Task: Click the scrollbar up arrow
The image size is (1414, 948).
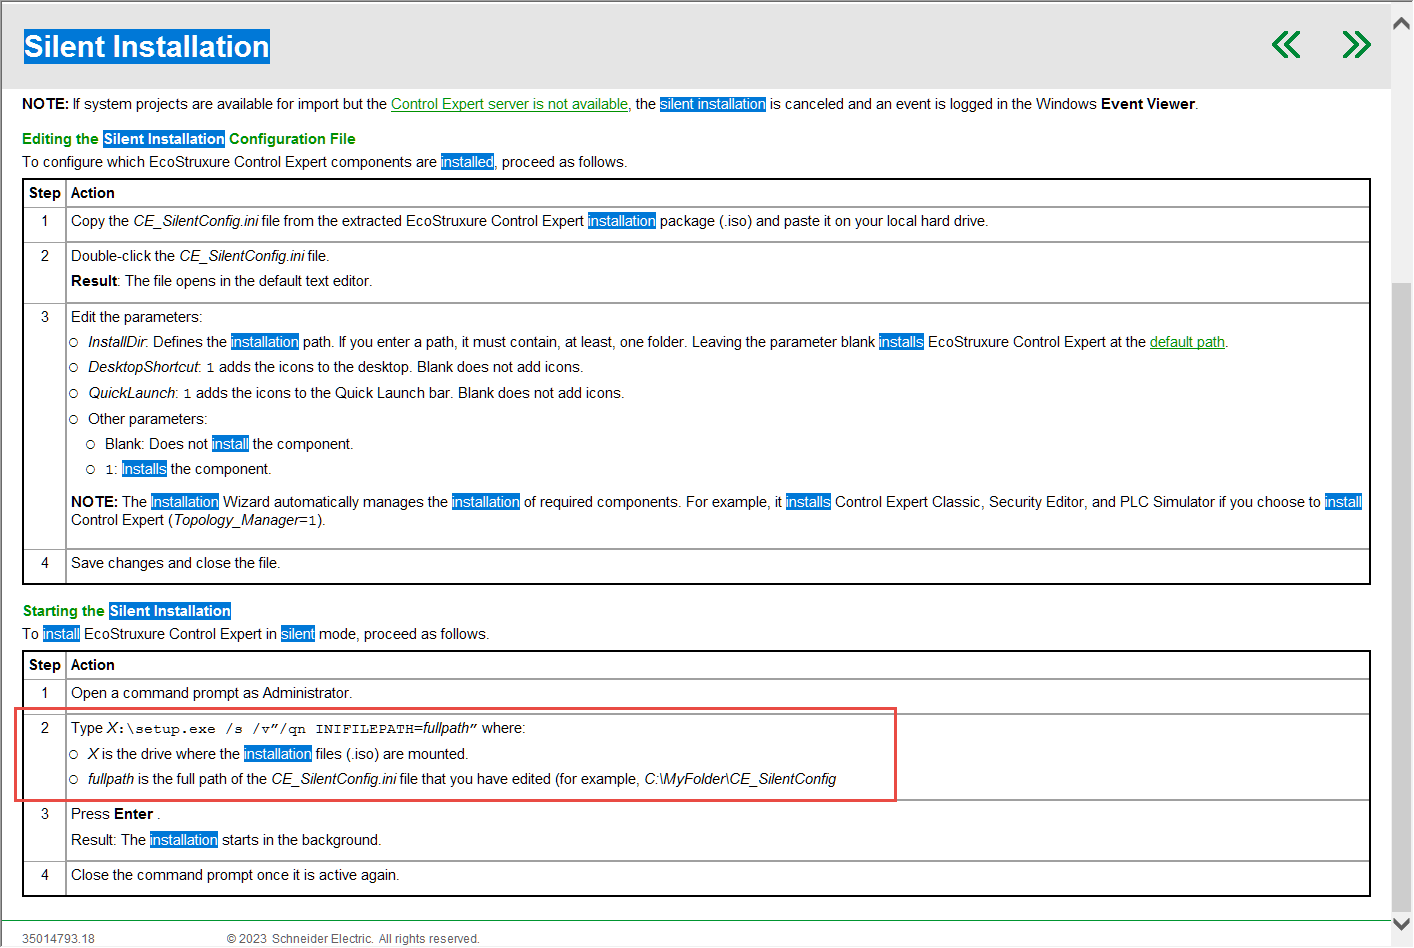Action: (1402, 23)
